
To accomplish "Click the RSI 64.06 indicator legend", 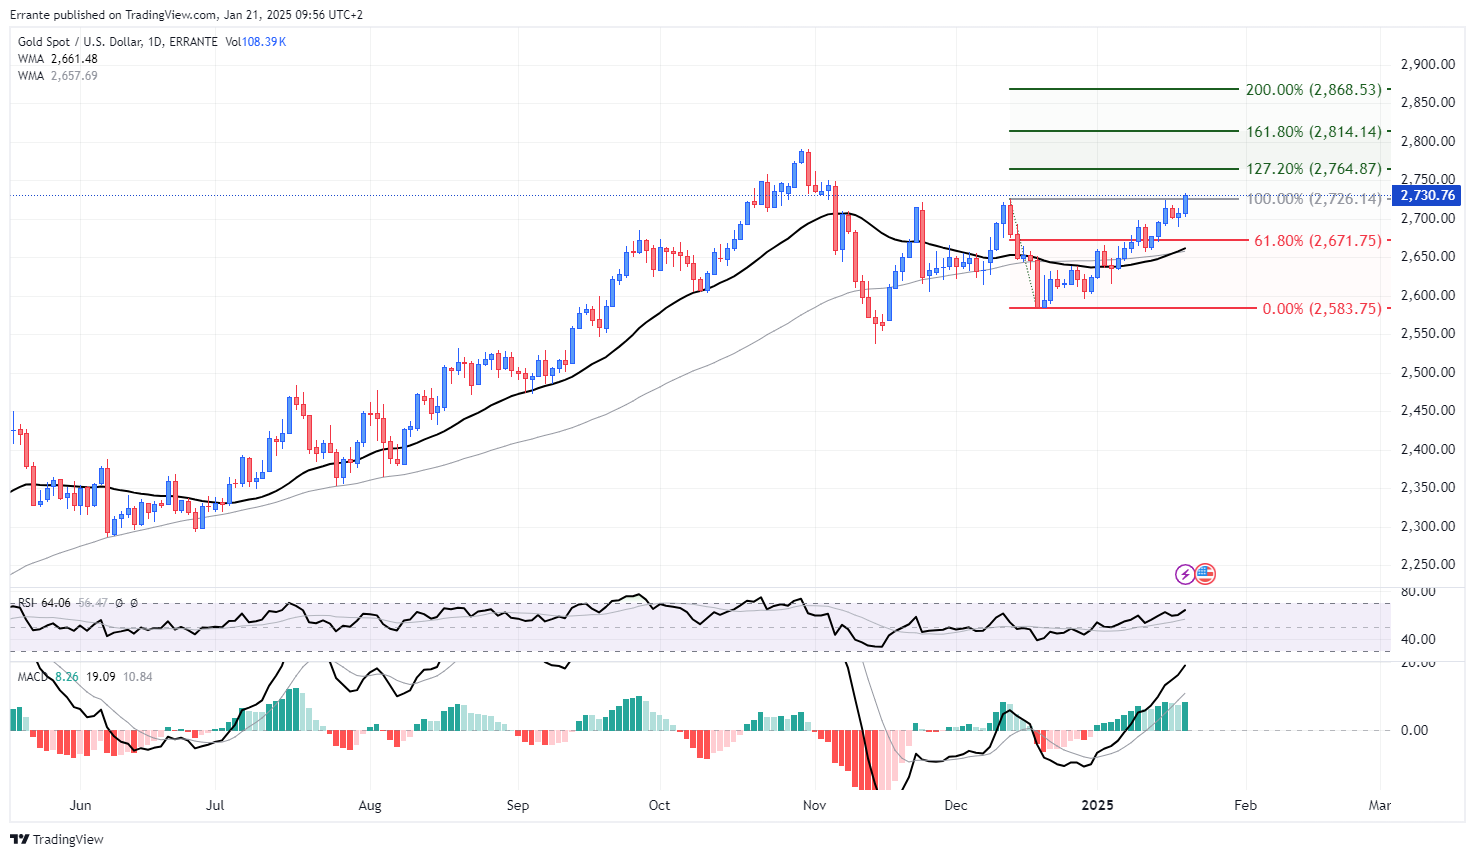I will (x=45, y=603).
